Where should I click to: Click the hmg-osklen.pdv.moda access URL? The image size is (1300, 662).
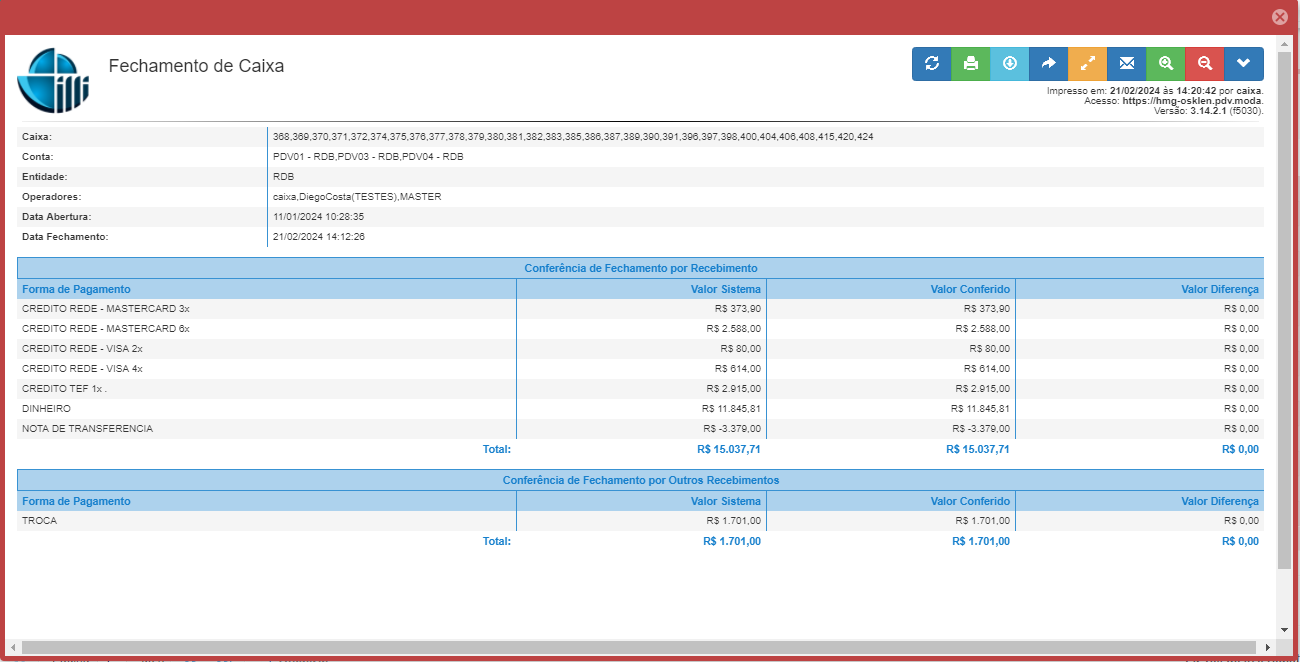1191,101
